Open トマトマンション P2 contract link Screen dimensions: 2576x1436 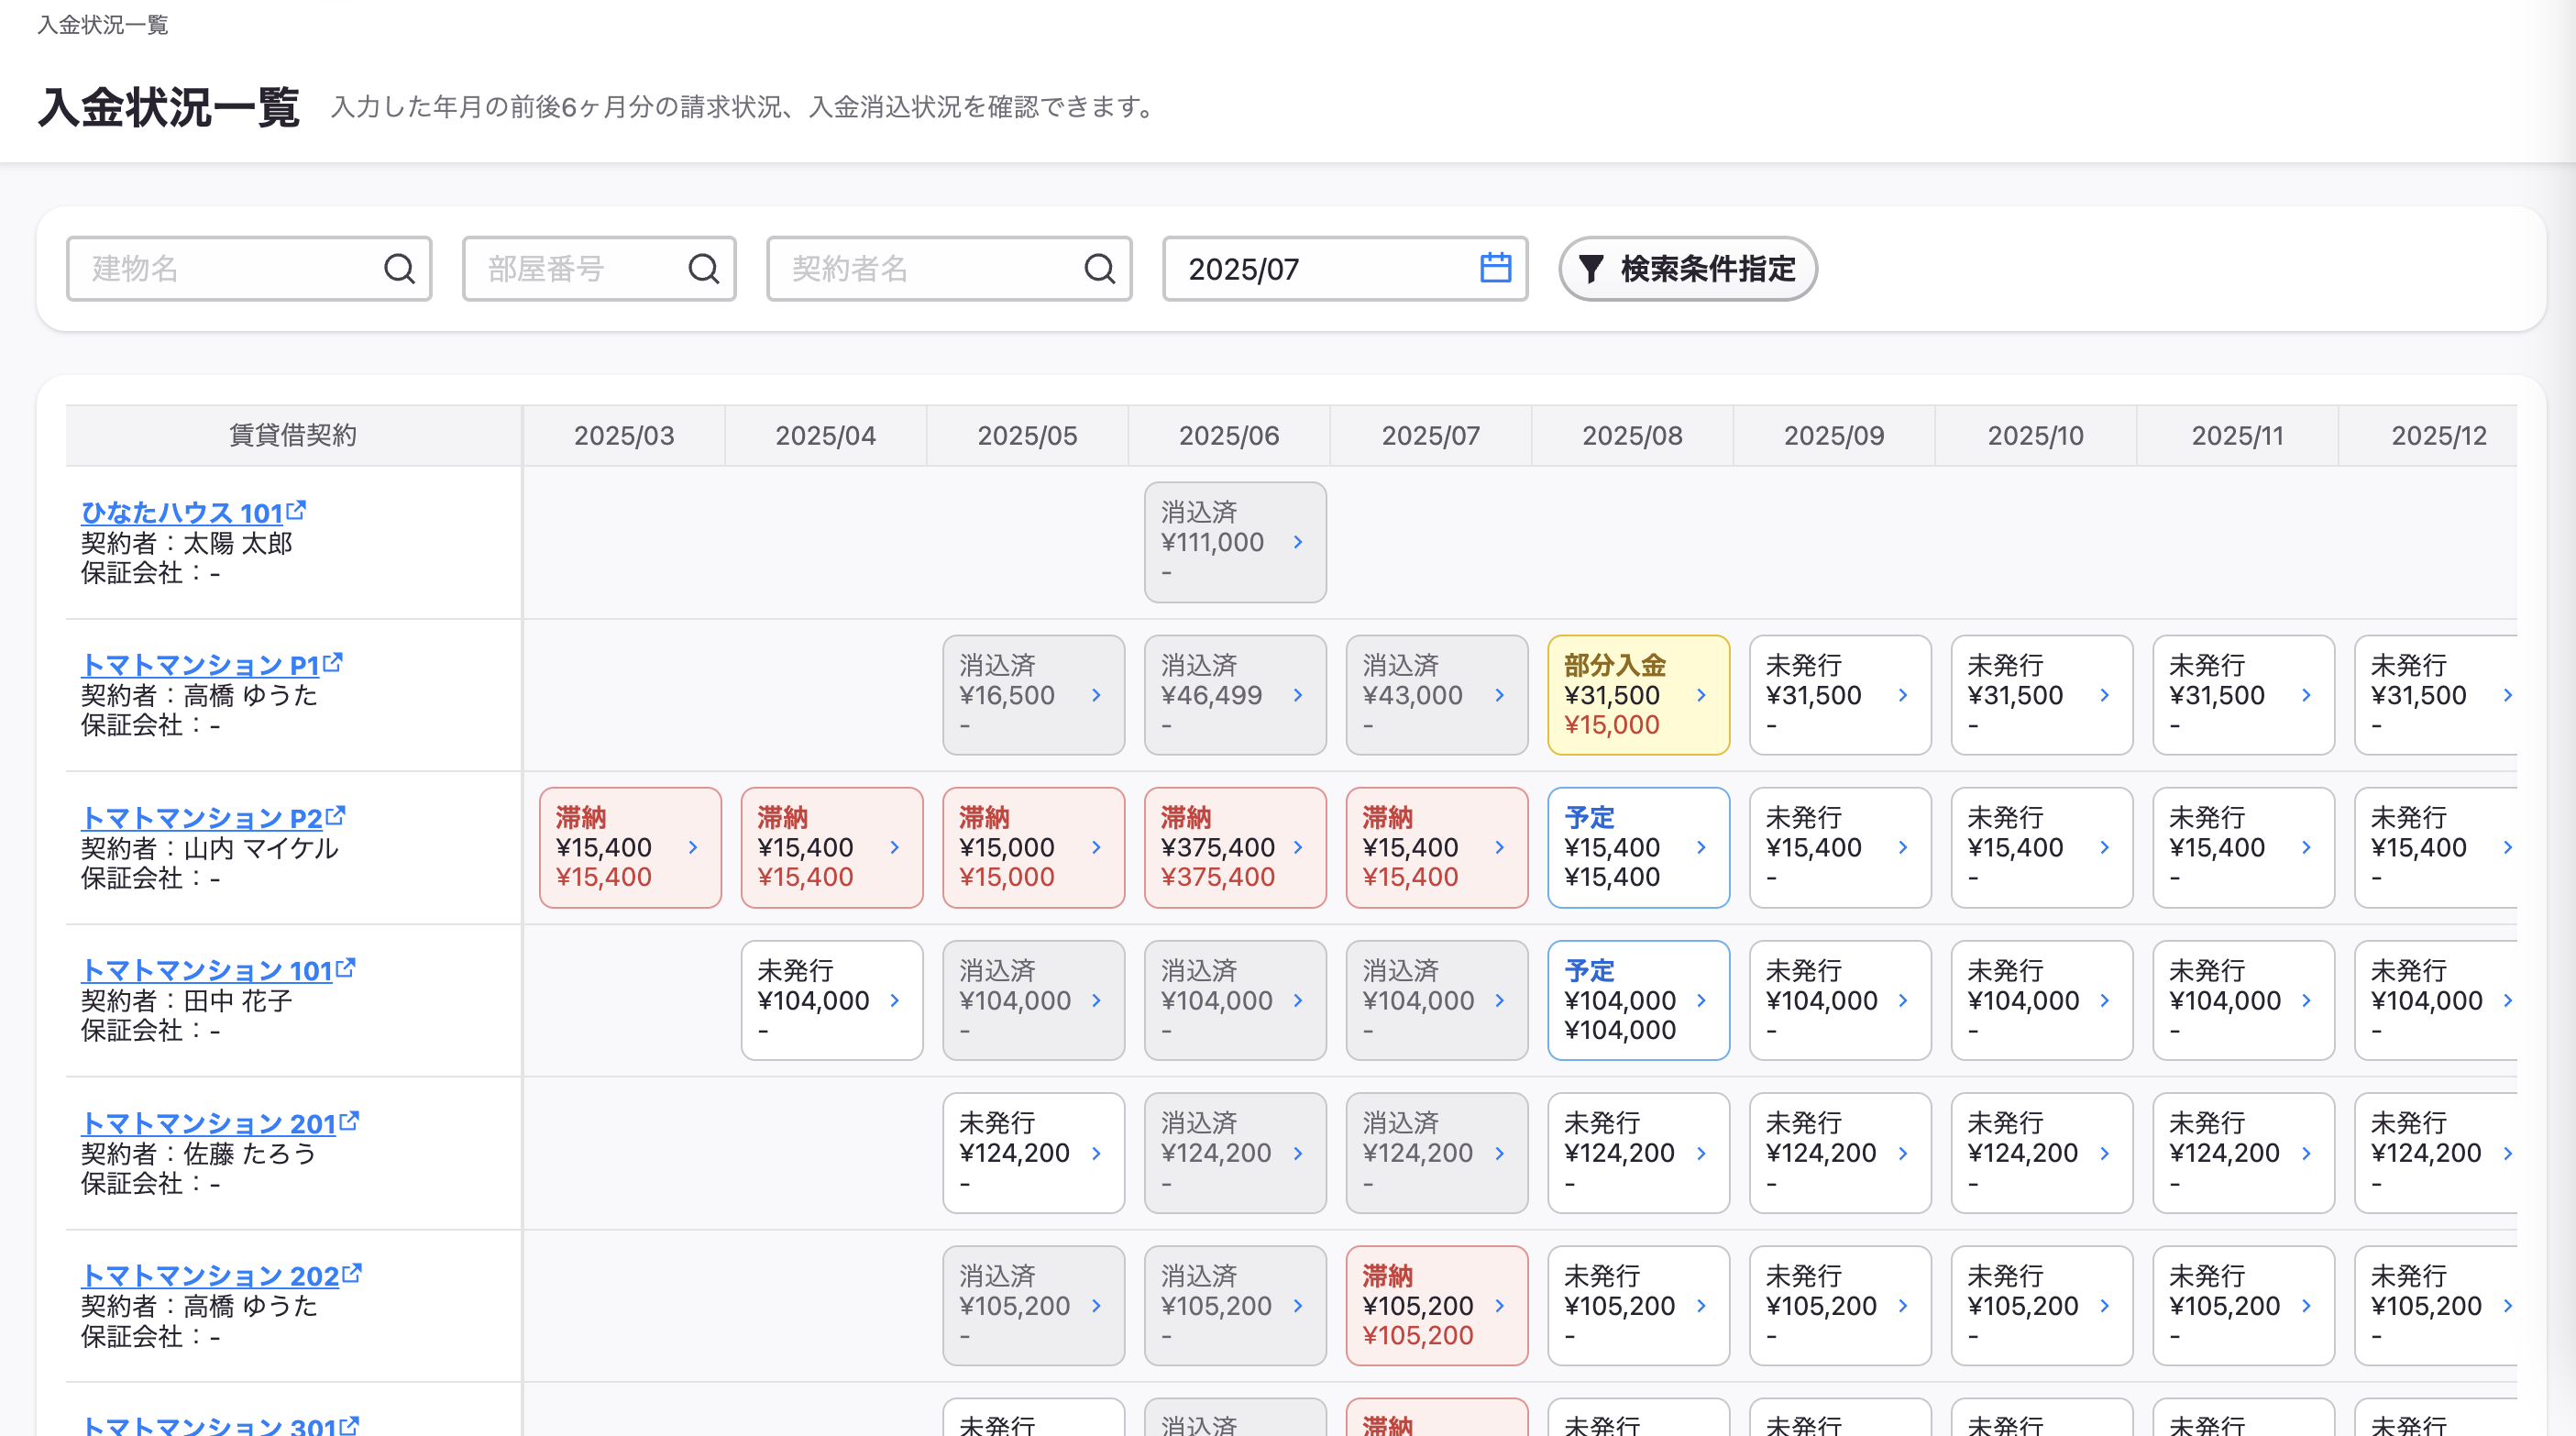pos(202,818)
